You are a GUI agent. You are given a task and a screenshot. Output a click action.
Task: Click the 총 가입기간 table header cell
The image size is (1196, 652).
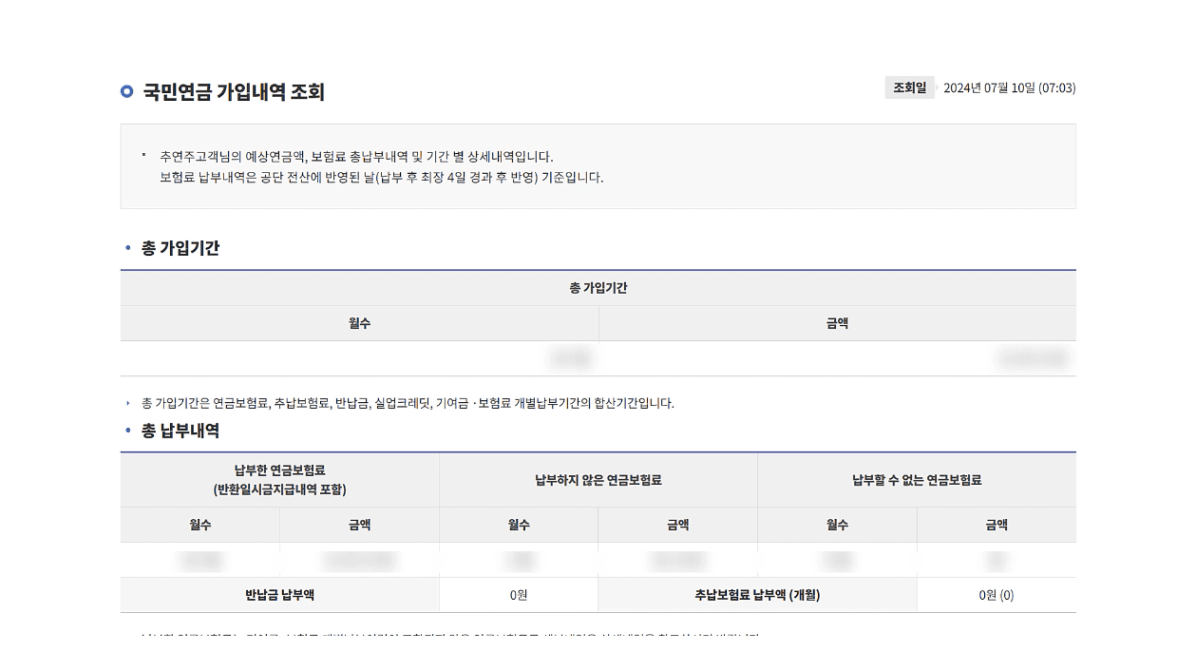click(598, 288)
